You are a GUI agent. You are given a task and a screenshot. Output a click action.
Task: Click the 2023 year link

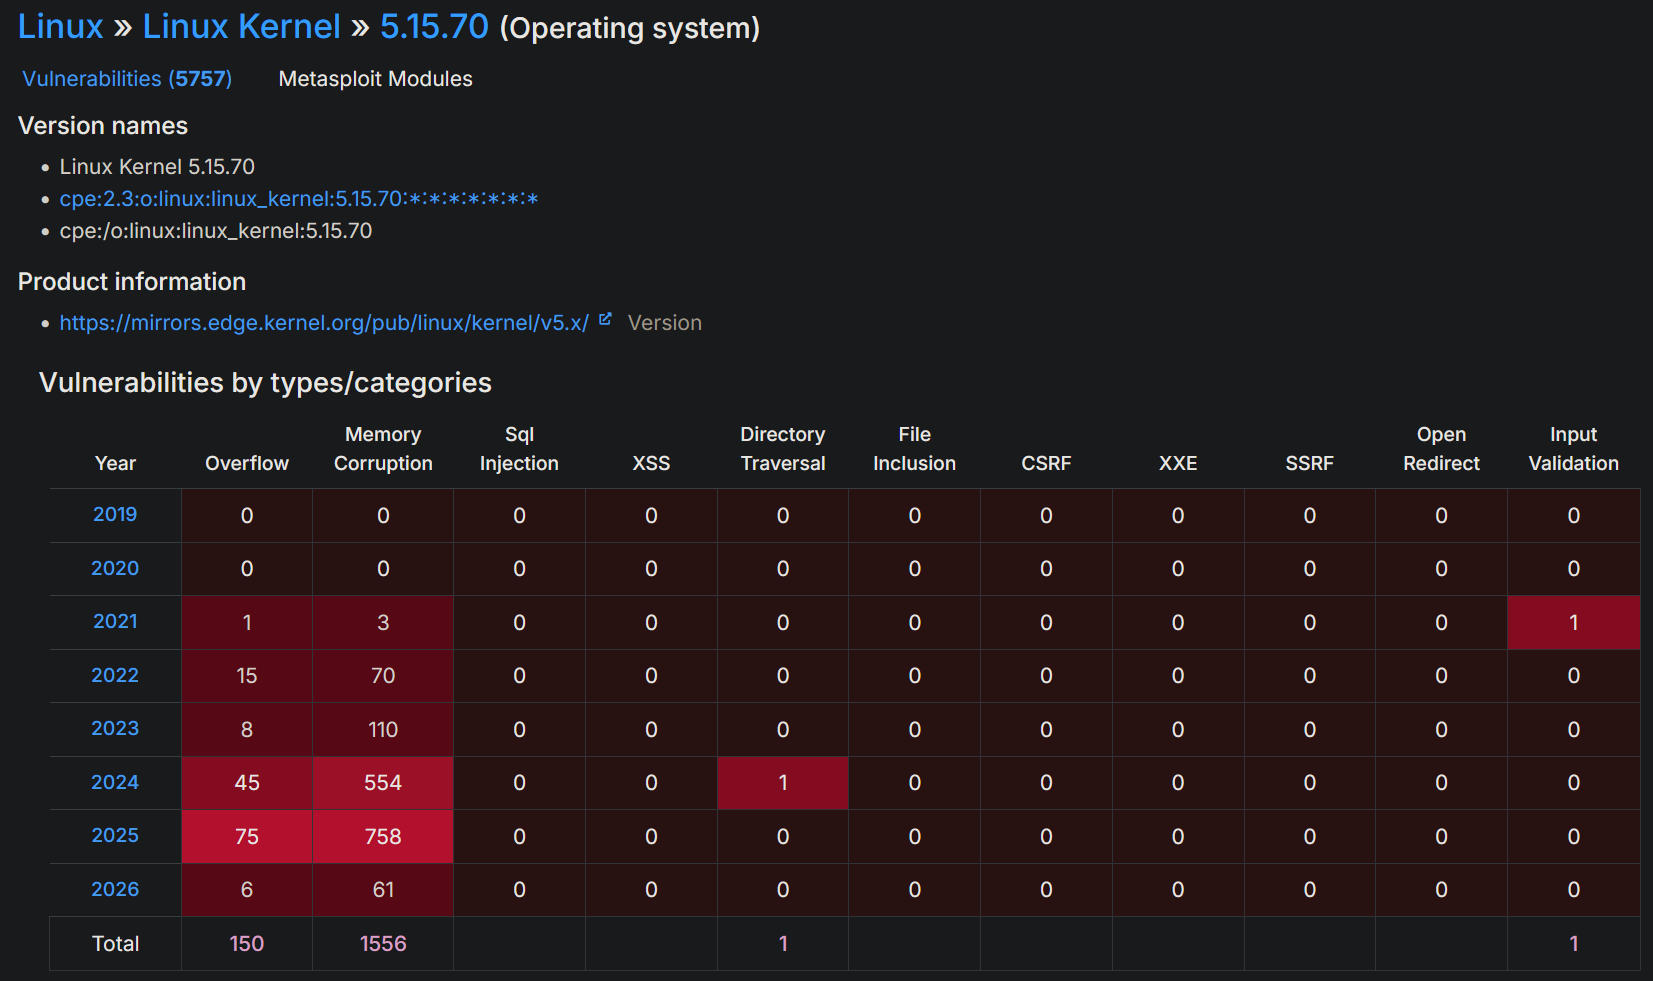(x=115, y=728)
